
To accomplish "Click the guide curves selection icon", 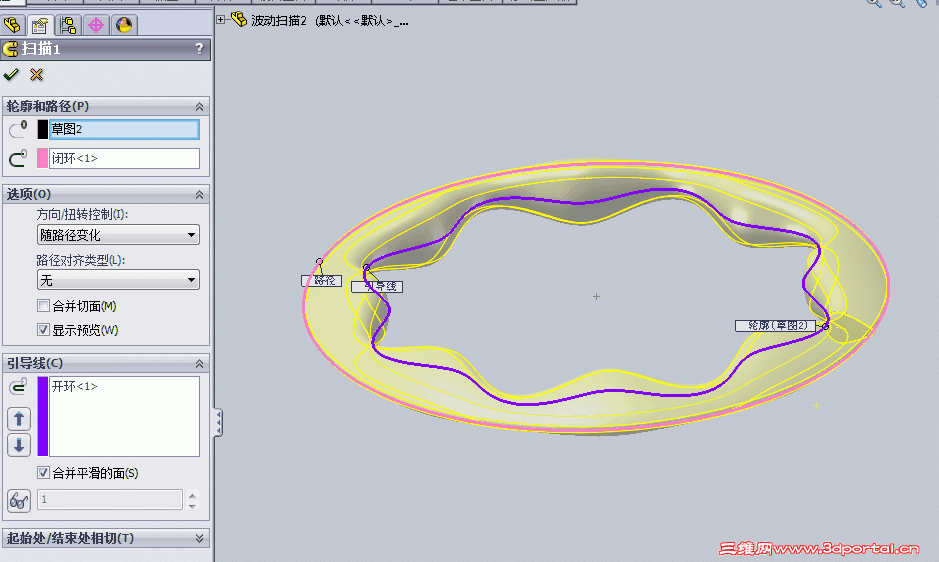I will (19, 387).
